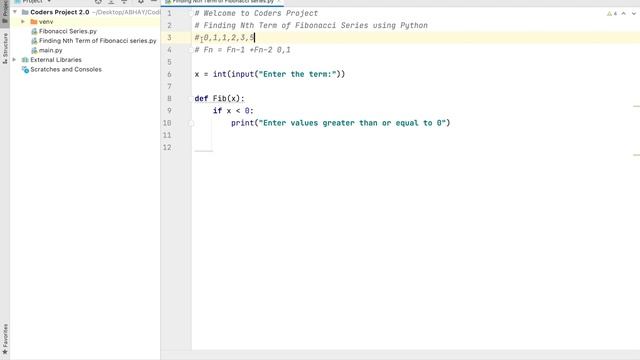This screenshot has height=360, width=640.
Task: Click the fold end marker at line 10
Action: click(x=191, y=123)
